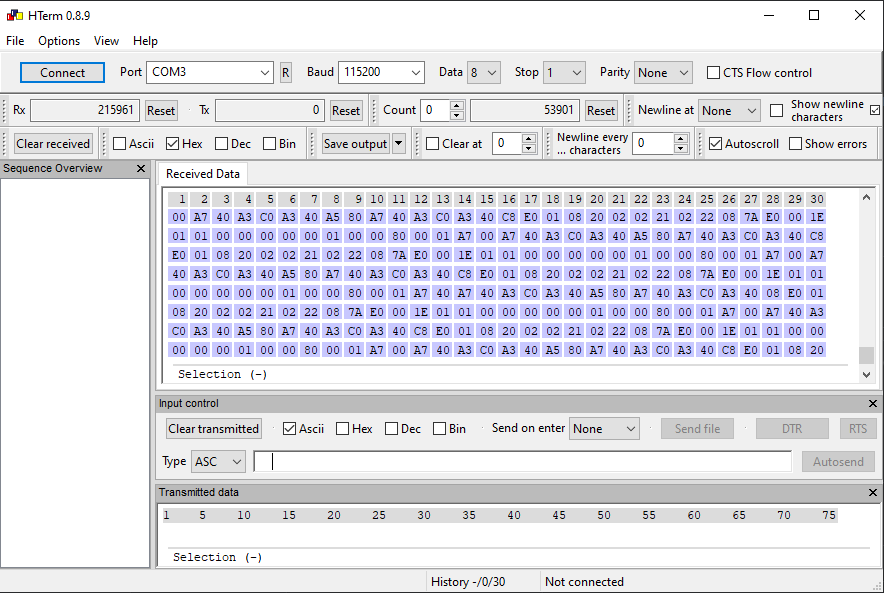This screenshot has width=884, height=593.
Task: Increase Newline every characters spinner
Action: 681,139
